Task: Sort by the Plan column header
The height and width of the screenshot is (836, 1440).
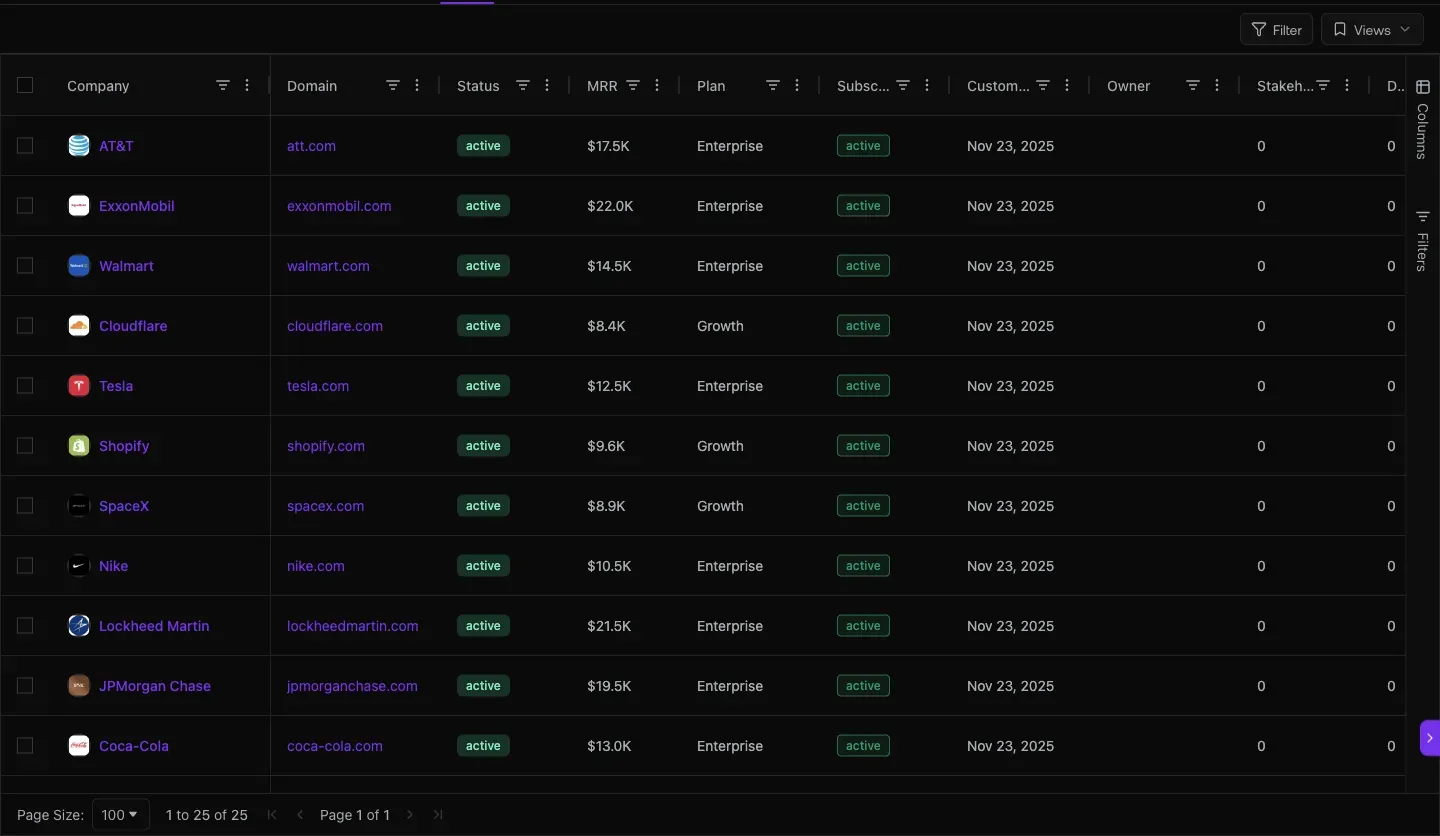Action: point(711,86)
